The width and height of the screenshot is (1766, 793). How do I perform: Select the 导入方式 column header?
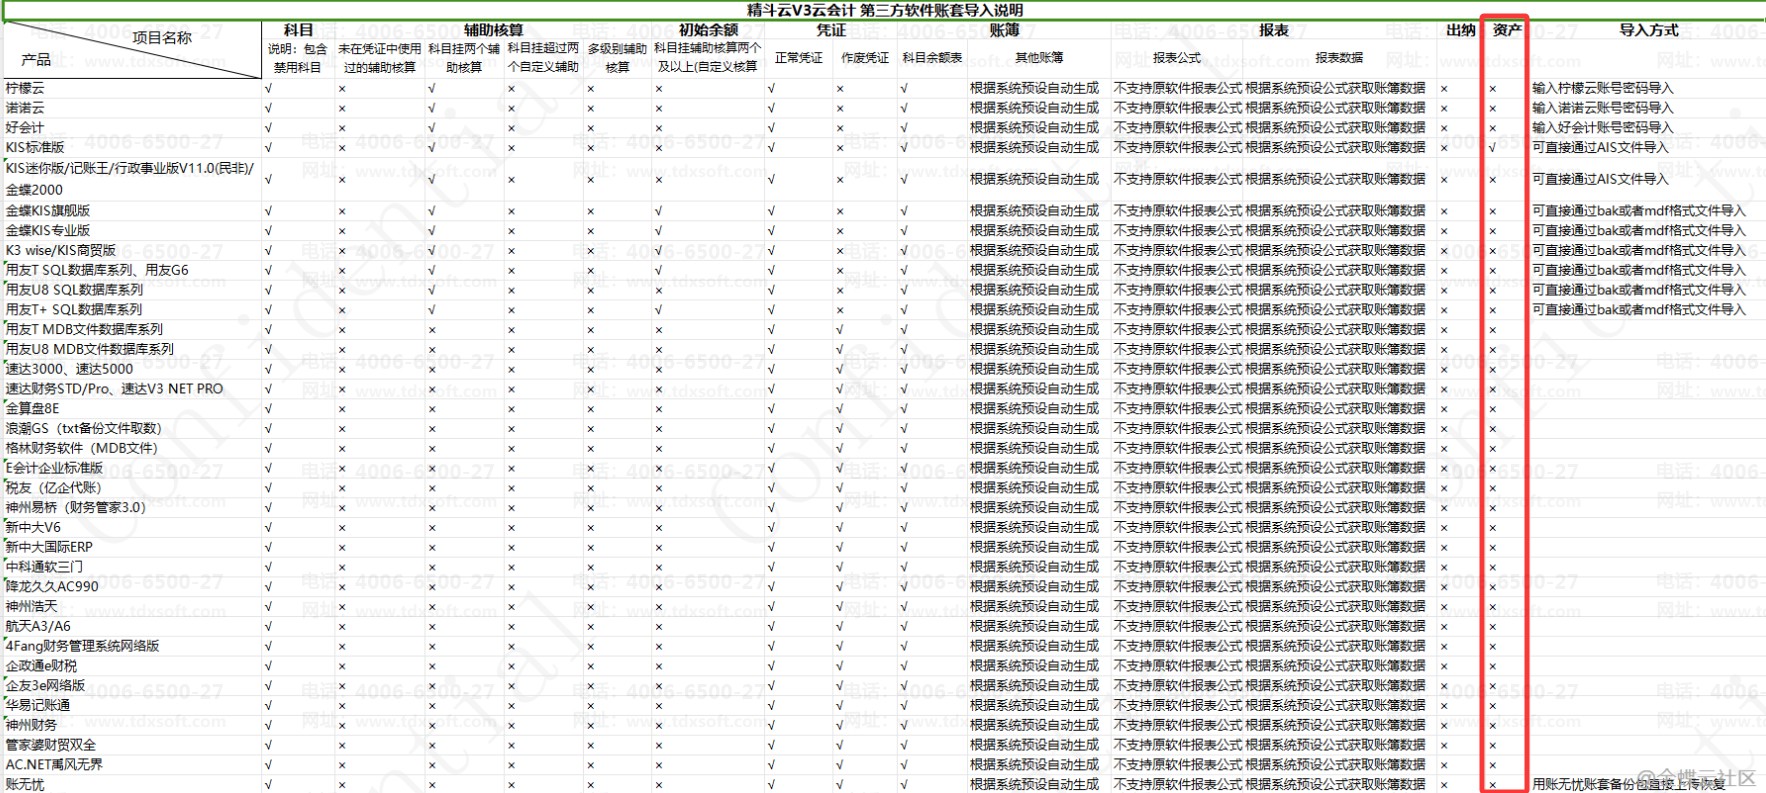click(1648, 30)
